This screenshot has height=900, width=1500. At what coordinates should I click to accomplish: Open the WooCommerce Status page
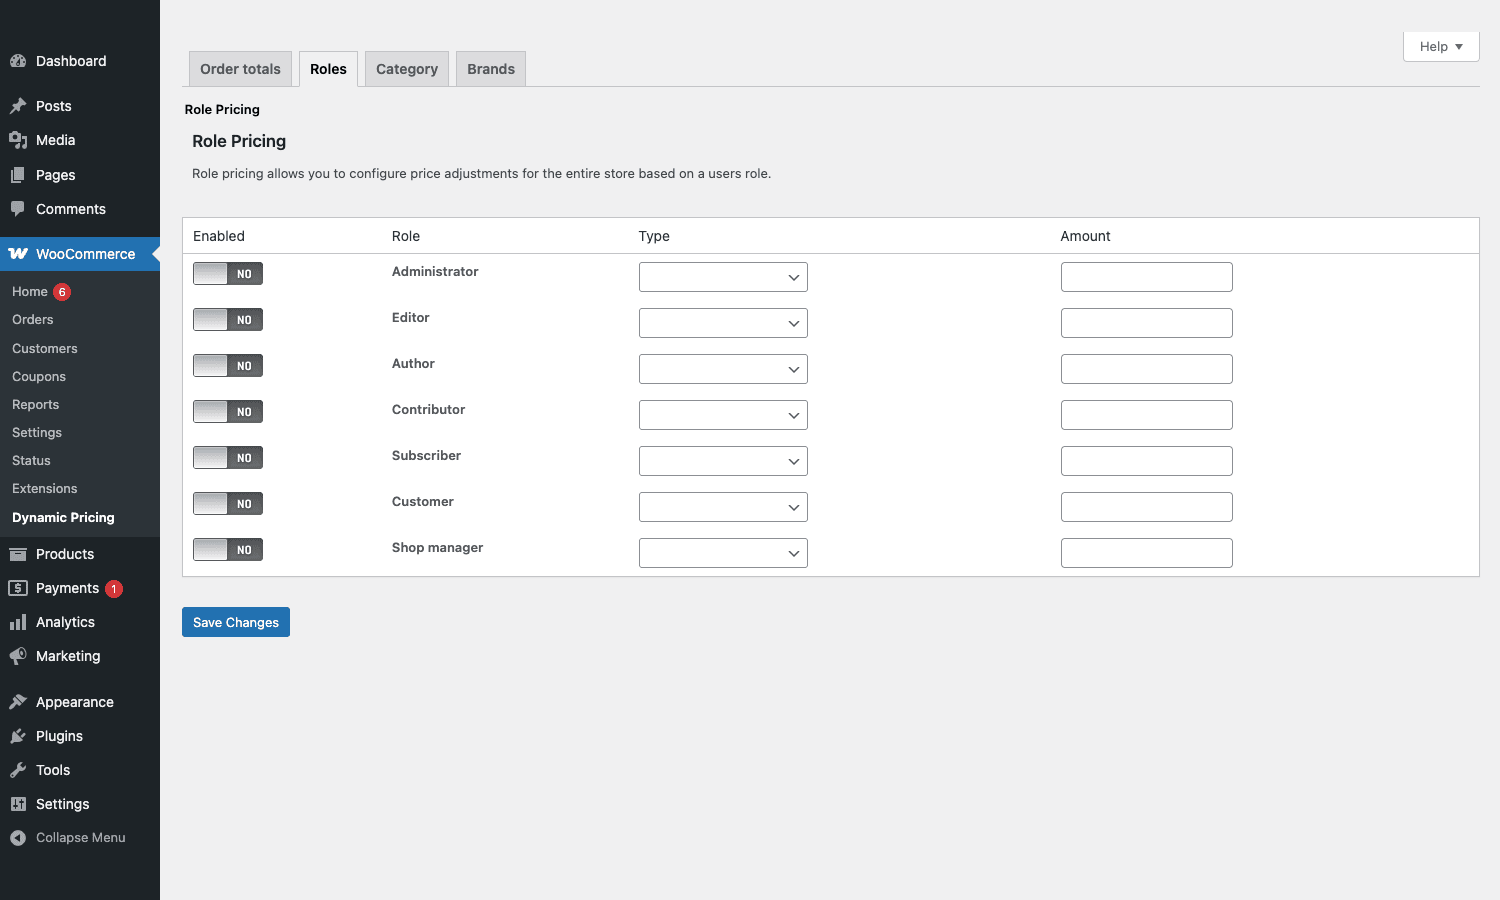(31, 461)
